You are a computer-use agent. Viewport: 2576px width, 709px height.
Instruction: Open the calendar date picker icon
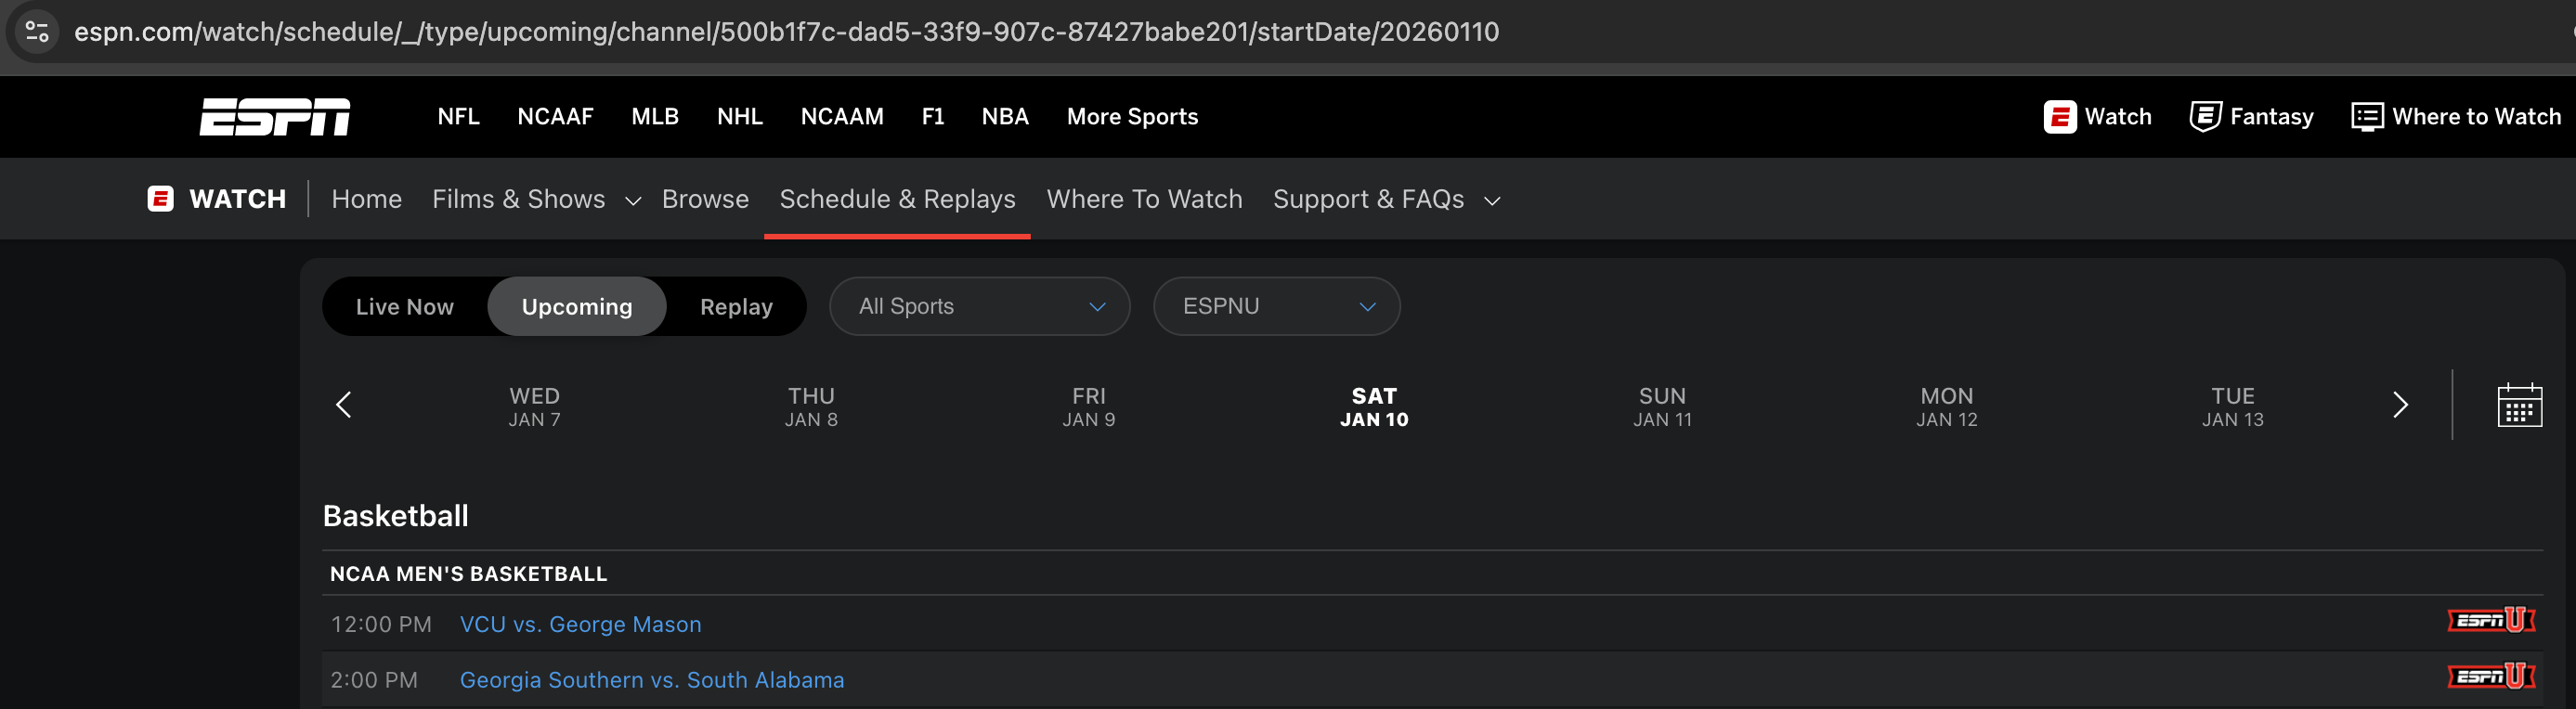tap(2518, 405)
